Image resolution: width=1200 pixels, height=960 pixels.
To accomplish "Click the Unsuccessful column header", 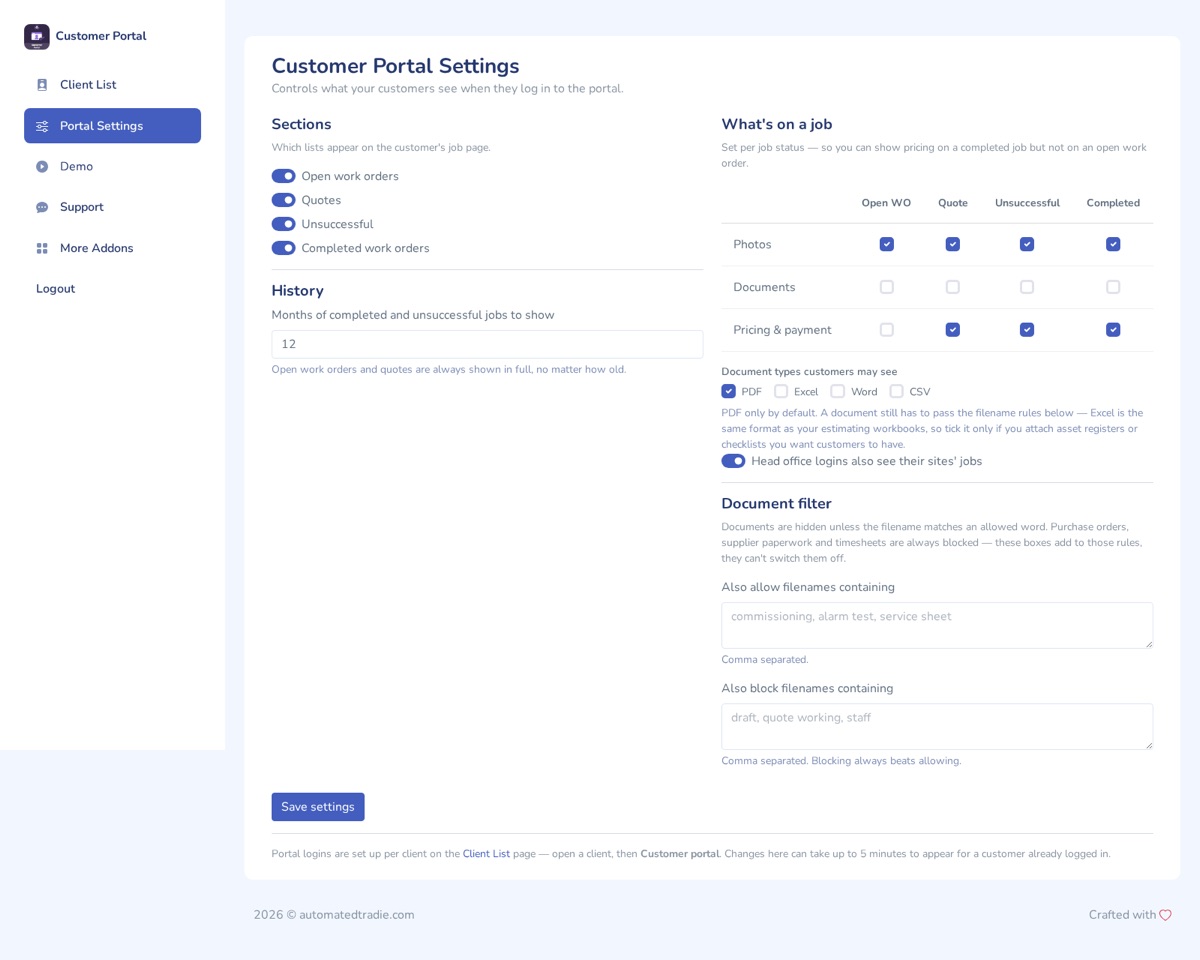I will 1027,203.
